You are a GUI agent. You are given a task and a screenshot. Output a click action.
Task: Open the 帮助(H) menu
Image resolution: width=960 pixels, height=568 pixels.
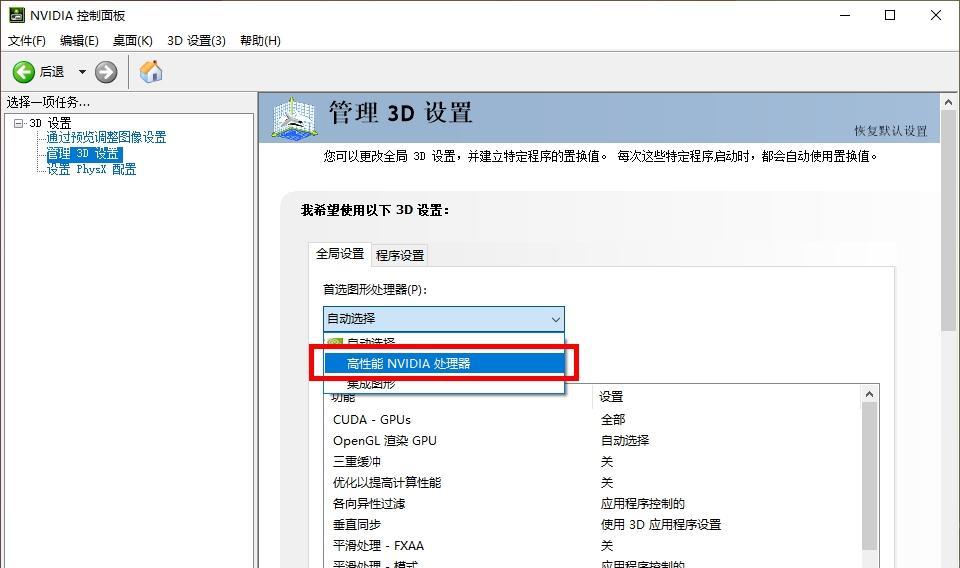[x=260, y=40]
